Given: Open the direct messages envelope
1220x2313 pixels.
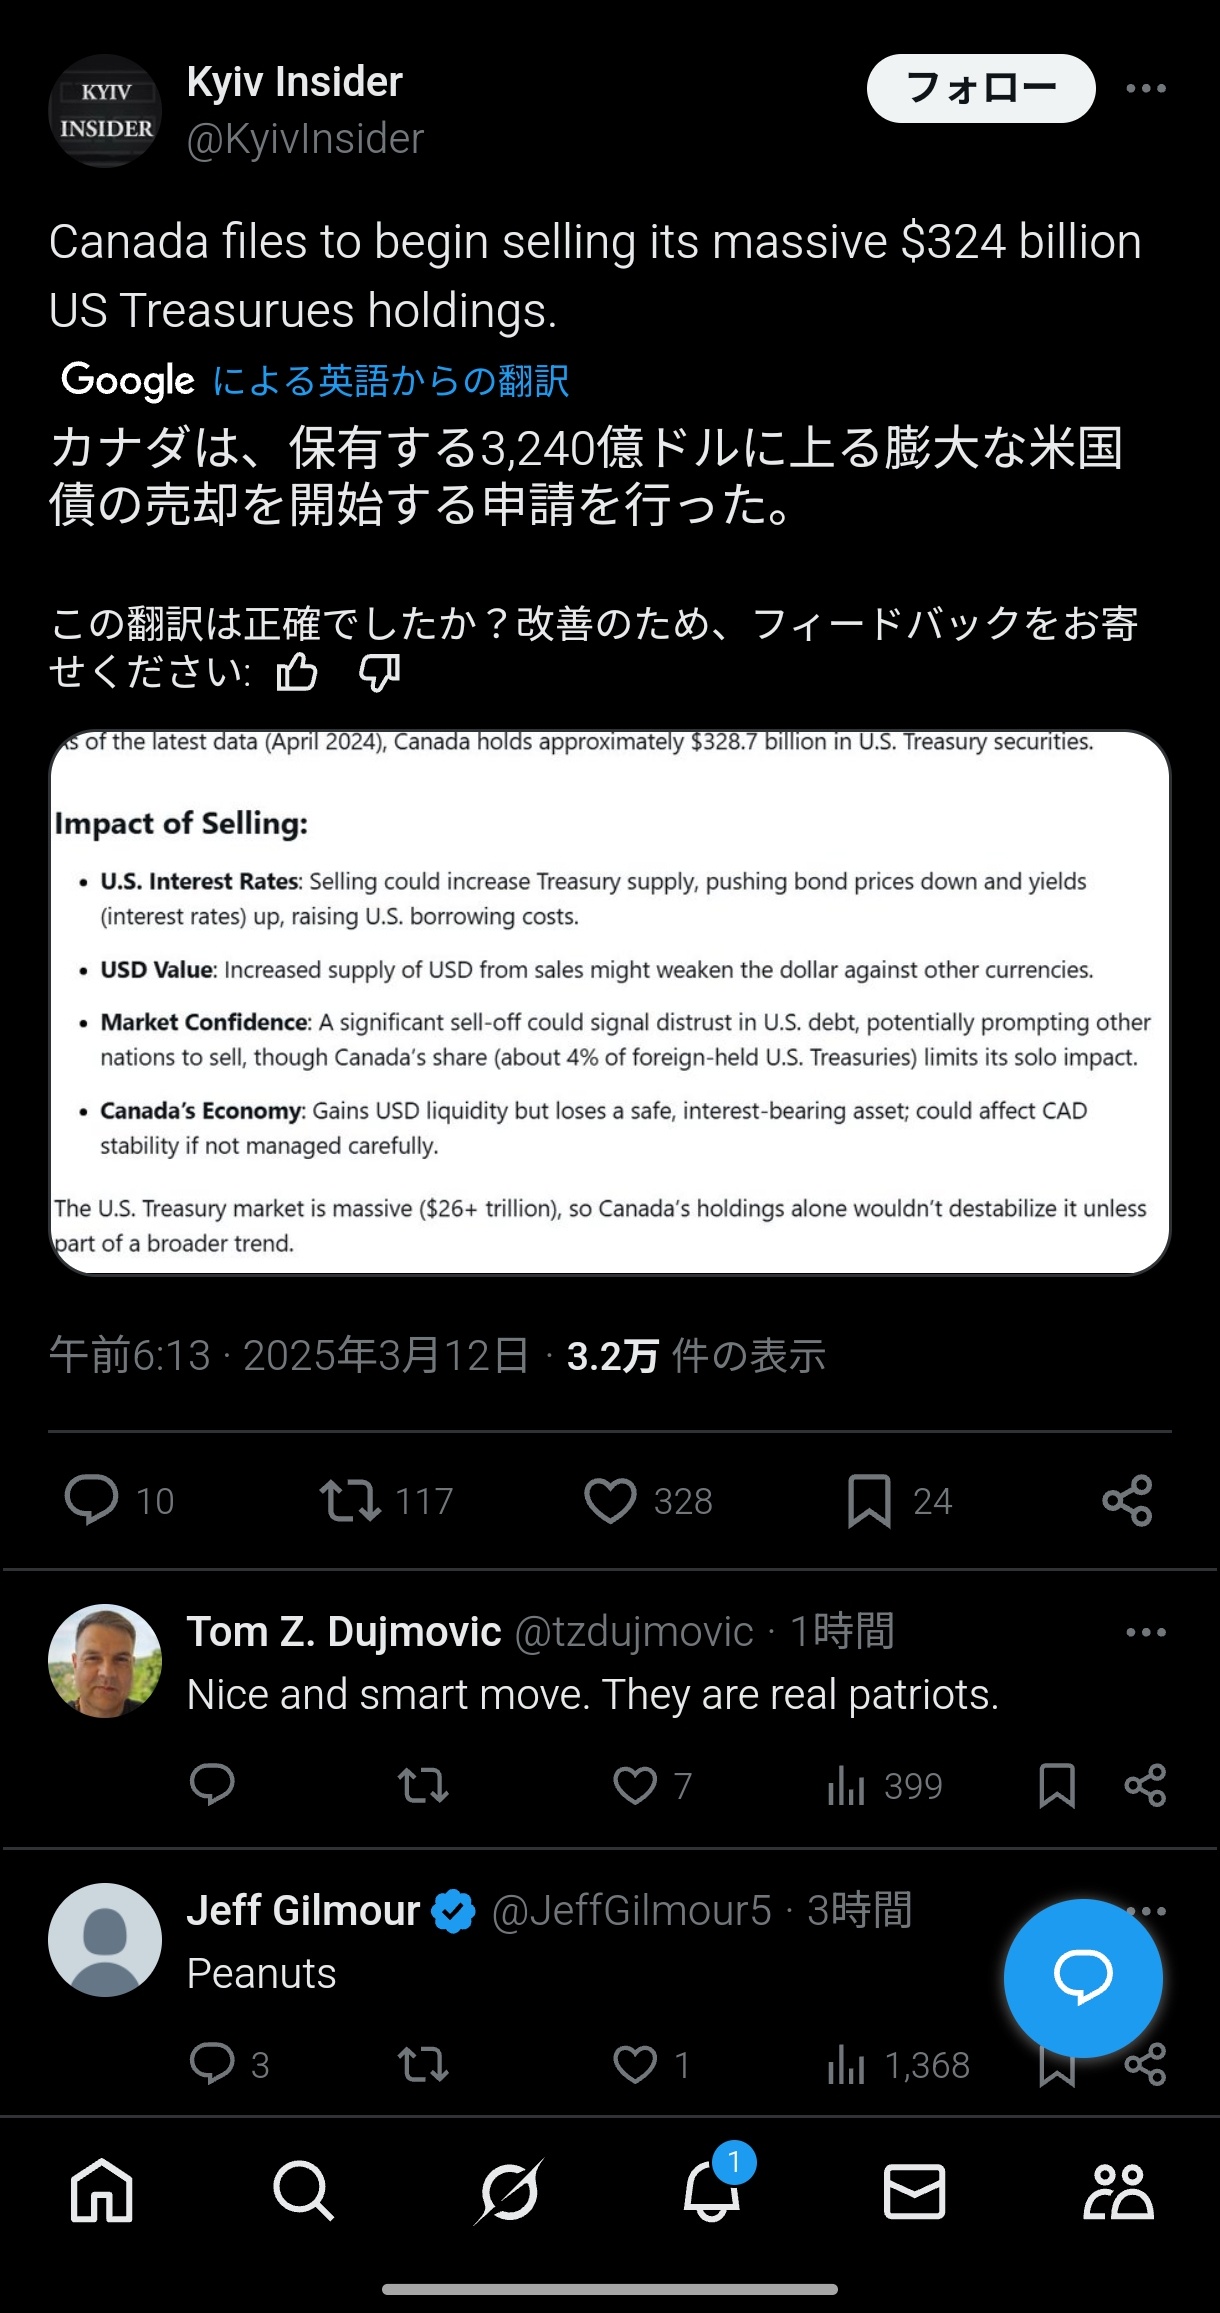Looking at the screenshot, I should pos(914,2190).
